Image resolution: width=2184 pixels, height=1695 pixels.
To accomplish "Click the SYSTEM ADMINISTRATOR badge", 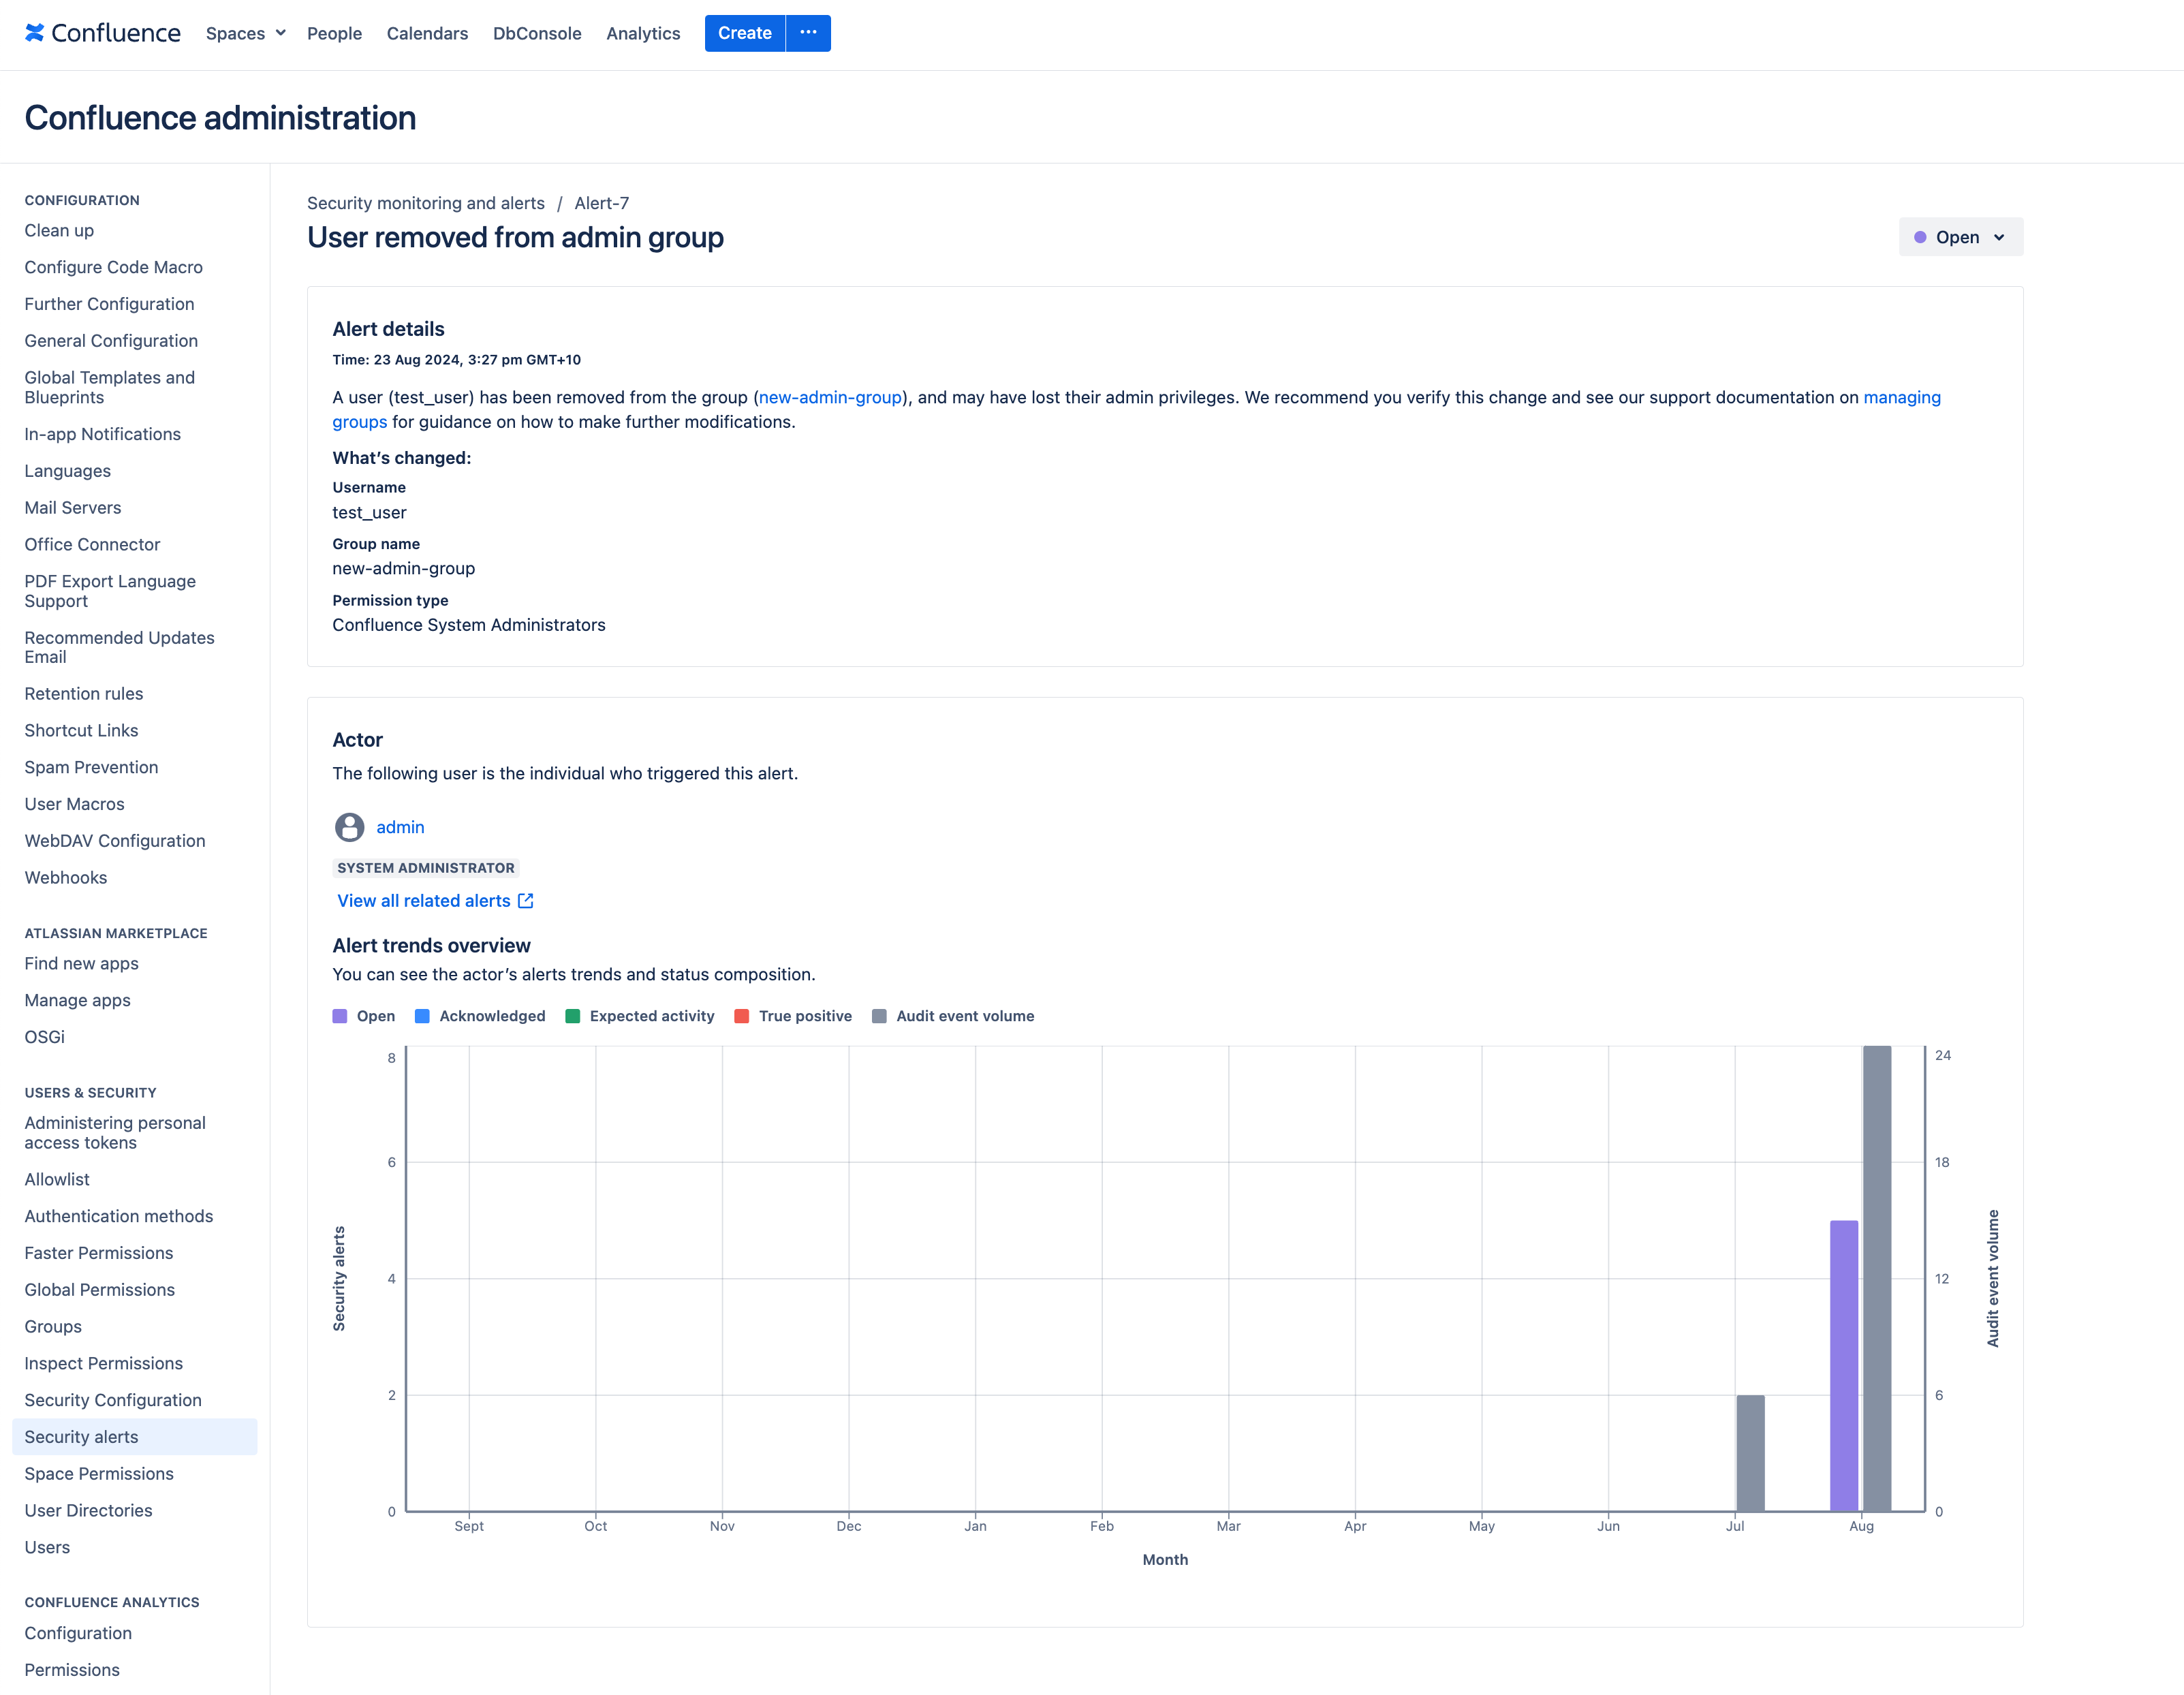I will 425,868.
